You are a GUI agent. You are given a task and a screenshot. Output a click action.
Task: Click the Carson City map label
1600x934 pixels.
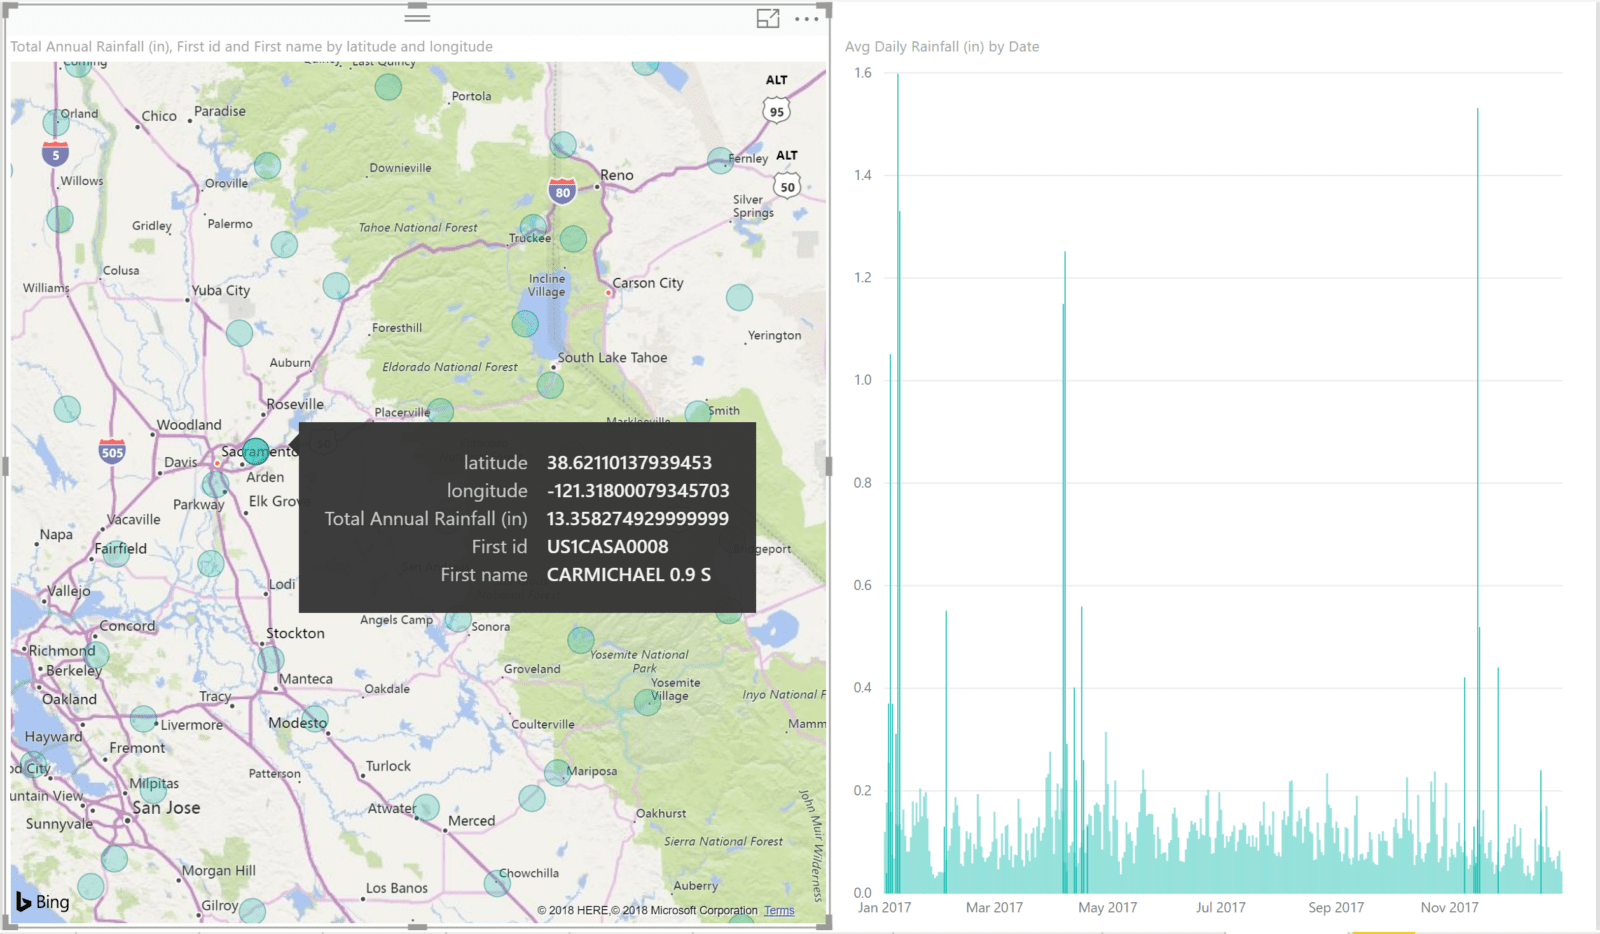(x=648, y=283)
